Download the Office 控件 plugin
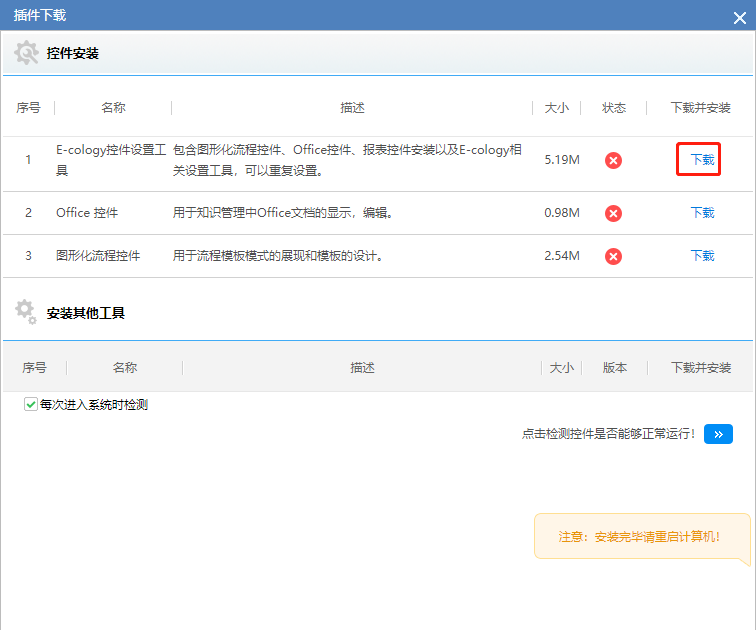756x630 pixels. pos(702,213)
